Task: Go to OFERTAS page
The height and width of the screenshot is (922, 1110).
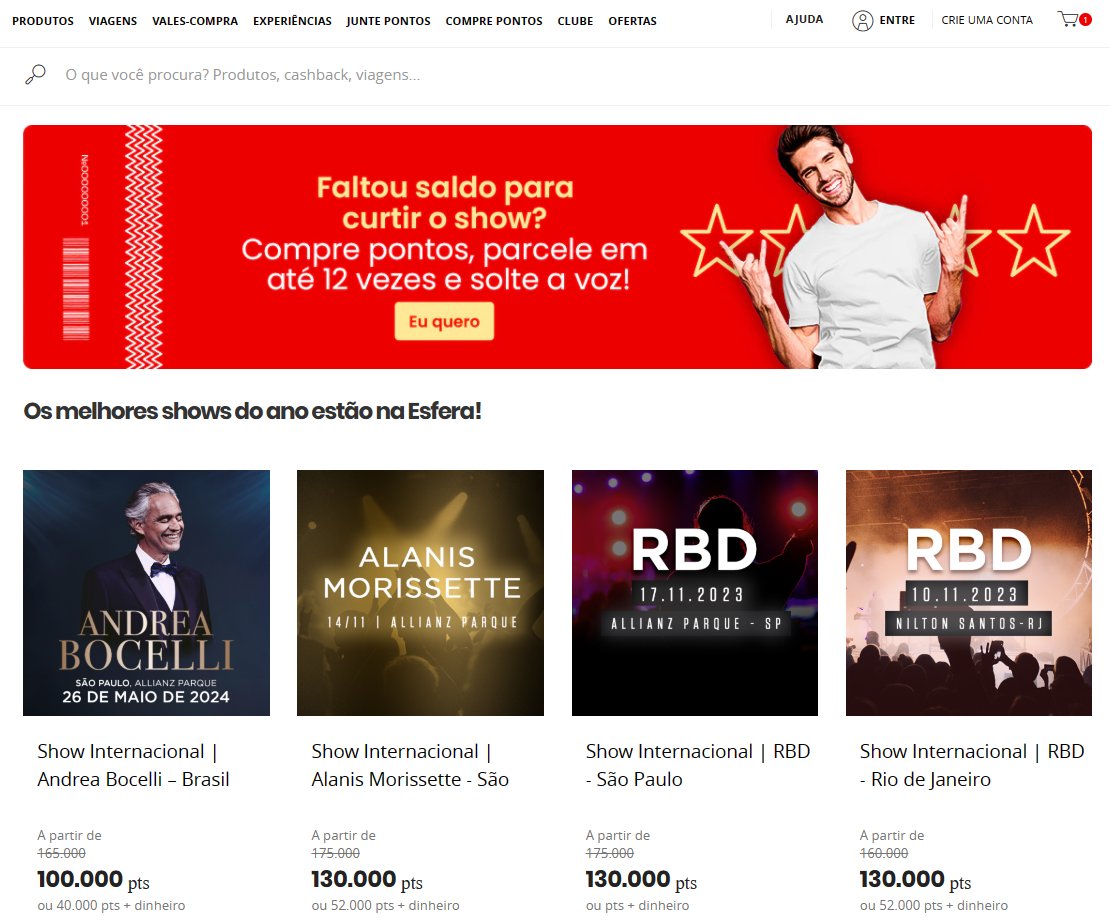Action: coord(633,21)
